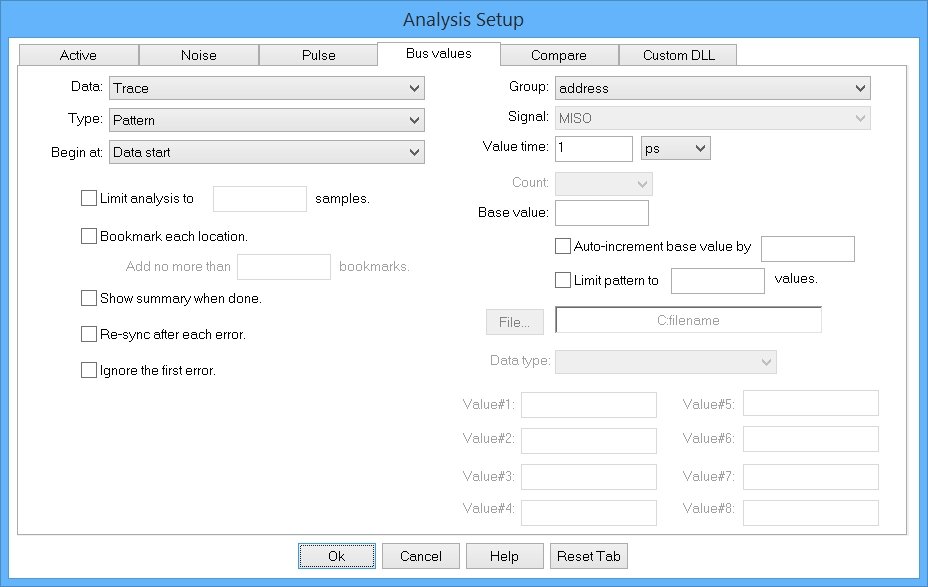Focus the Base value text box

point(601,213)
